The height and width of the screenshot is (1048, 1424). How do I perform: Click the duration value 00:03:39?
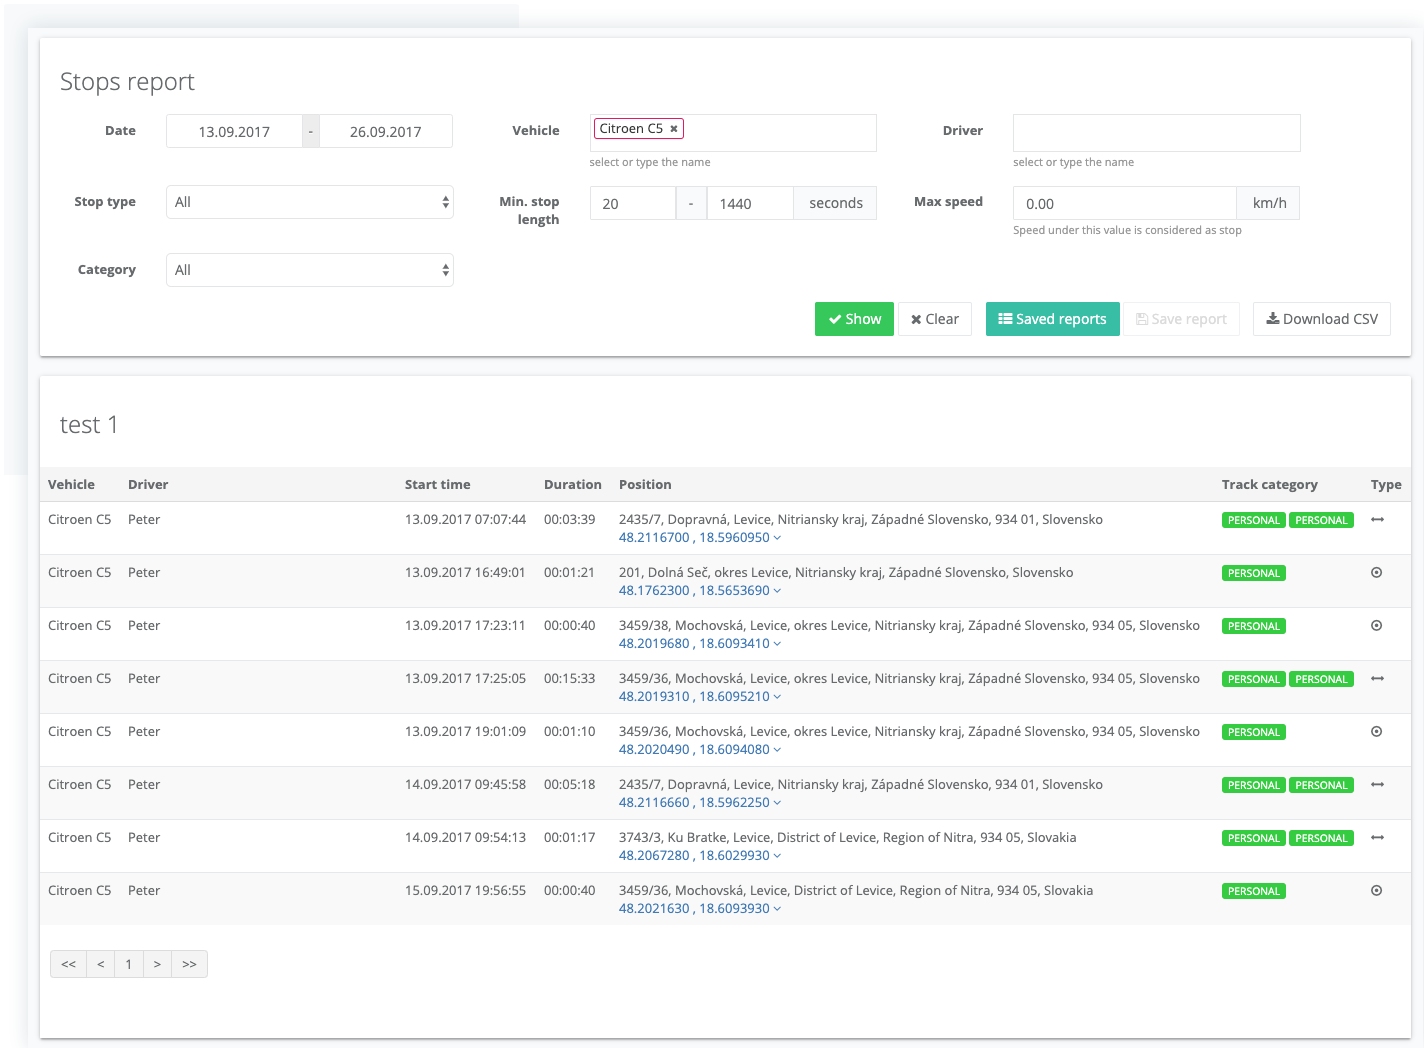click(569, 520)
